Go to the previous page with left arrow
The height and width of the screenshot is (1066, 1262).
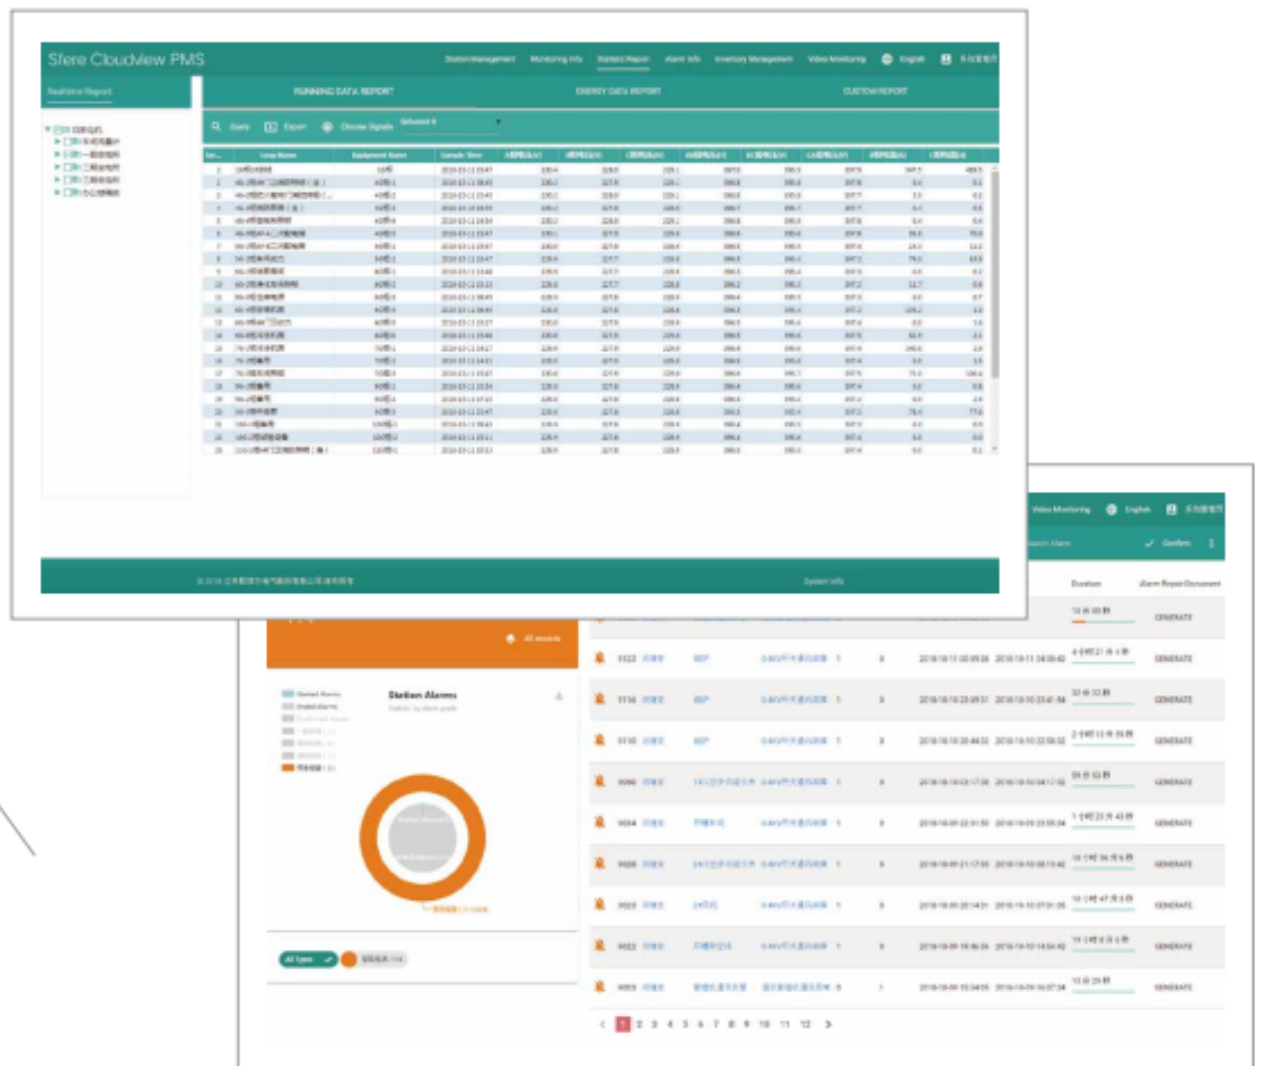pos(602,1024)
